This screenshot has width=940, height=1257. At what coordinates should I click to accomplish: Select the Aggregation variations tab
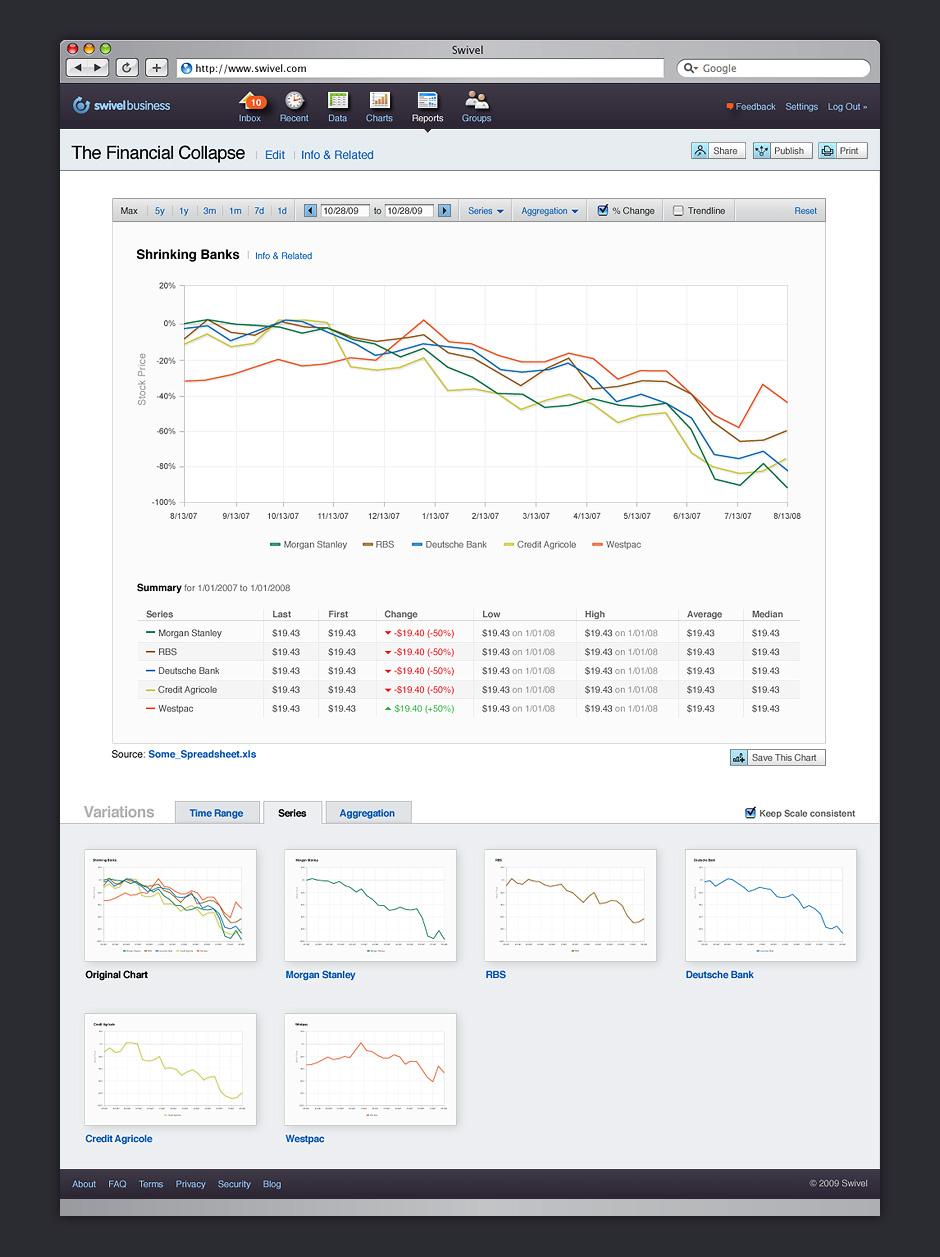click(x=367, y=813)
